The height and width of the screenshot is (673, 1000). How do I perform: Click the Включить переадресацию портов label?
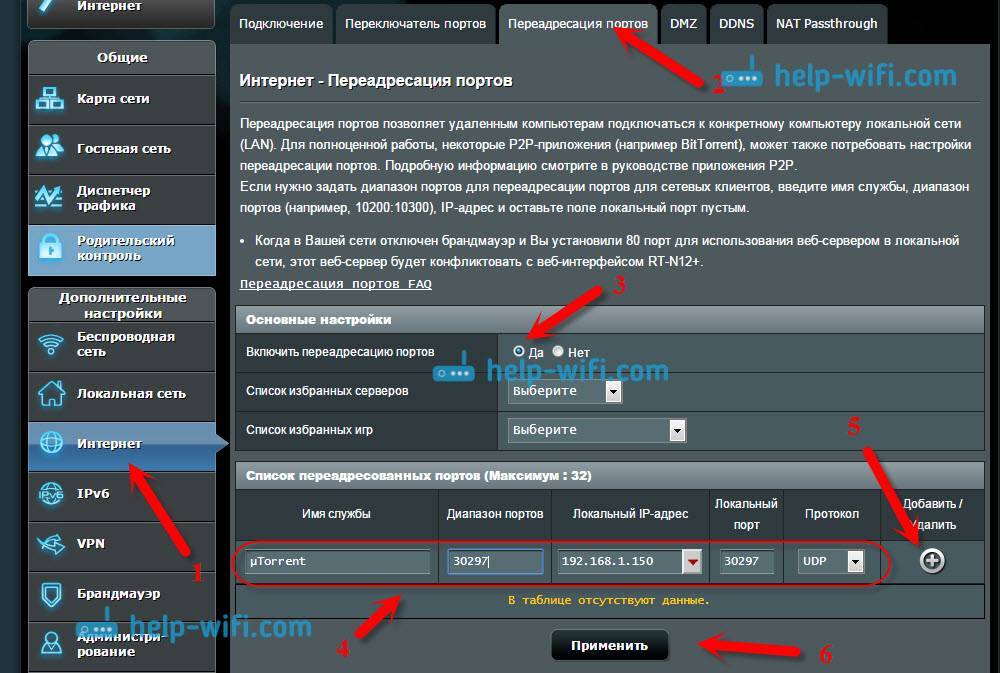point(340,352)
